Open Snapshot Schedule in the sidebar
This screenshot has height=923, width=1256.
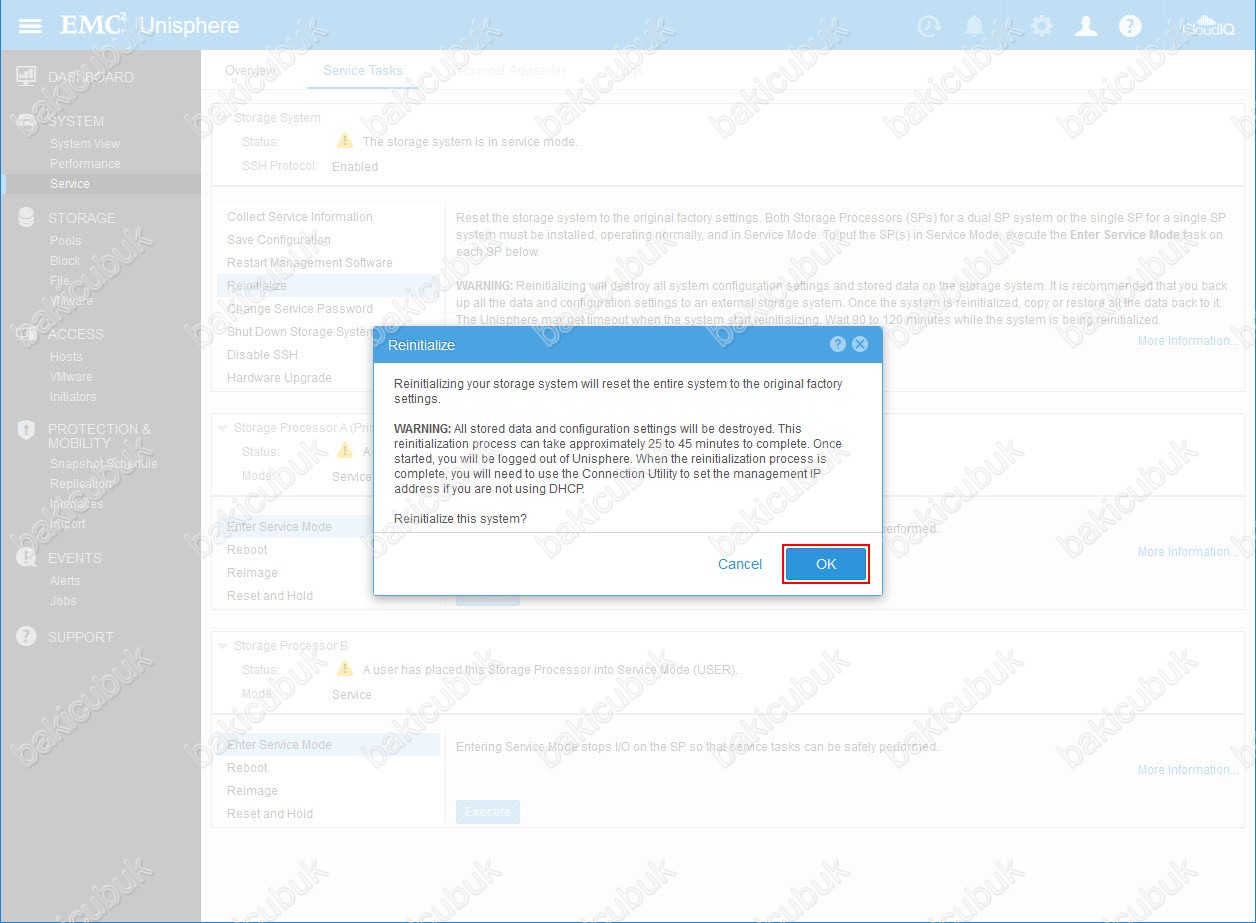(x=104, y=464)
